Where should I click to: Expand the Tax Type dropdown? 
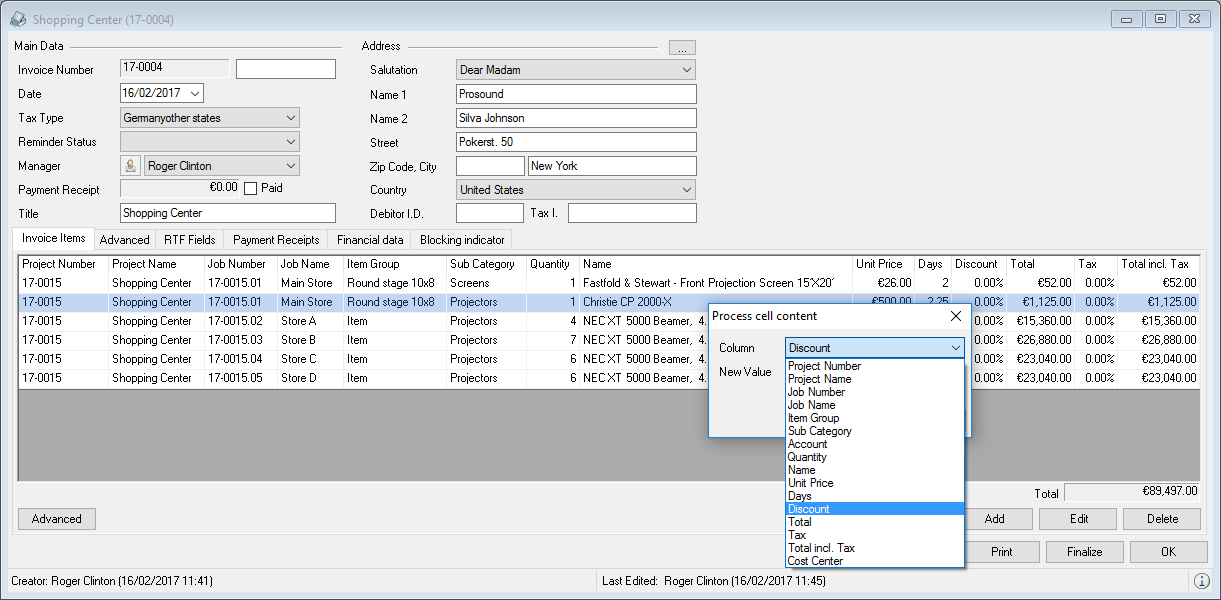(x=290, y=118)
